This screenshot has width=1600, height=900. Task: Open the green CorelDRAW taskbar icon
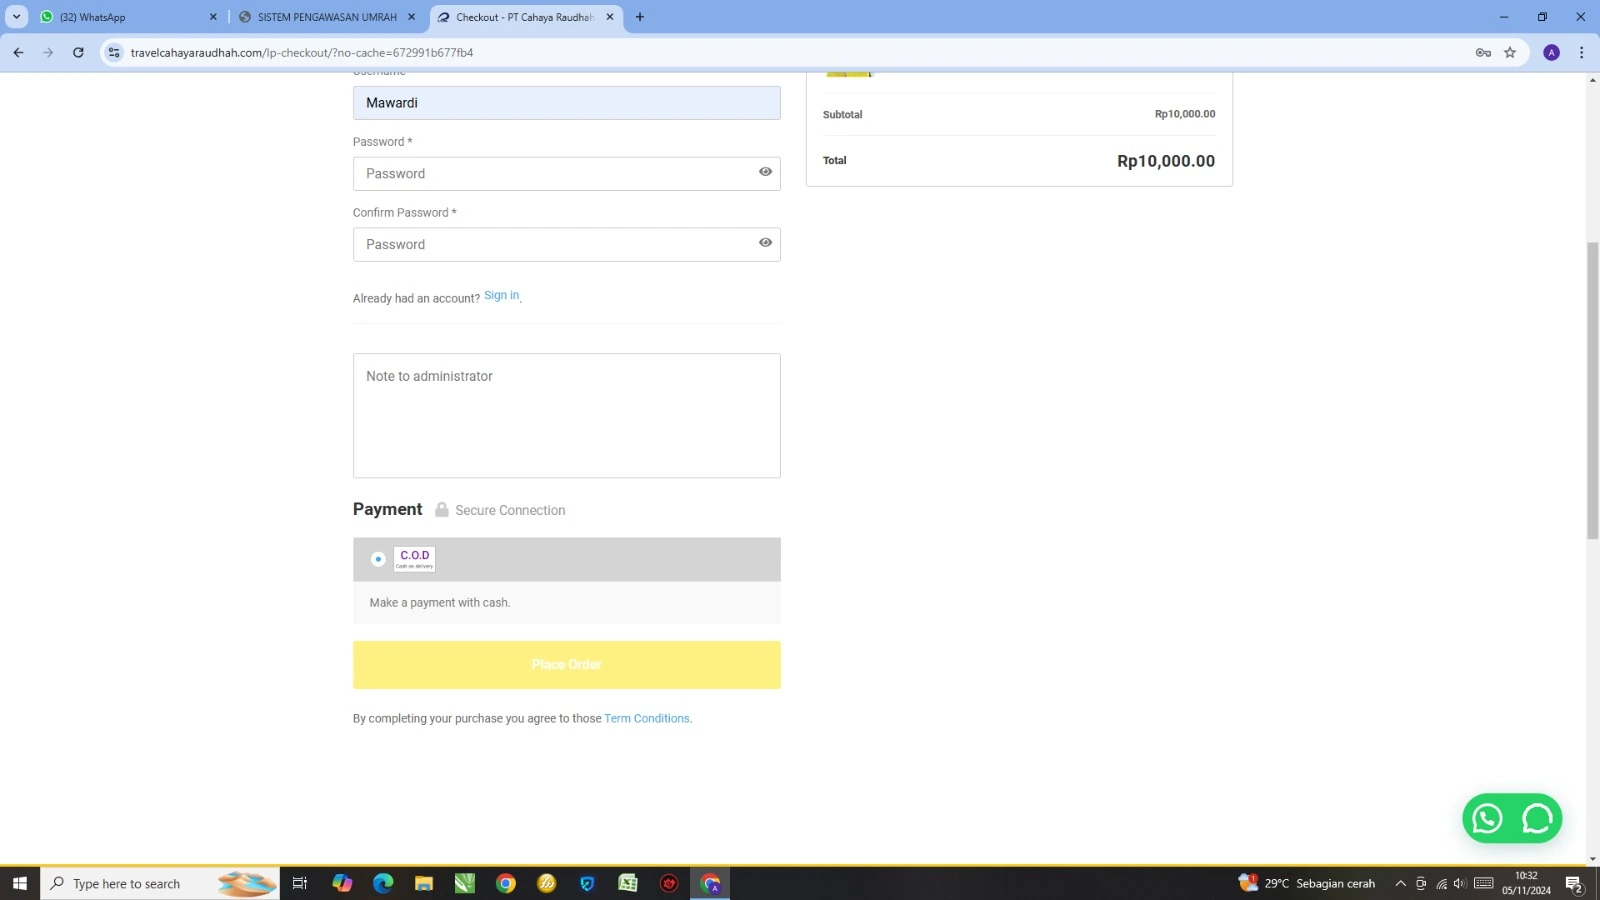pos(465,884)
